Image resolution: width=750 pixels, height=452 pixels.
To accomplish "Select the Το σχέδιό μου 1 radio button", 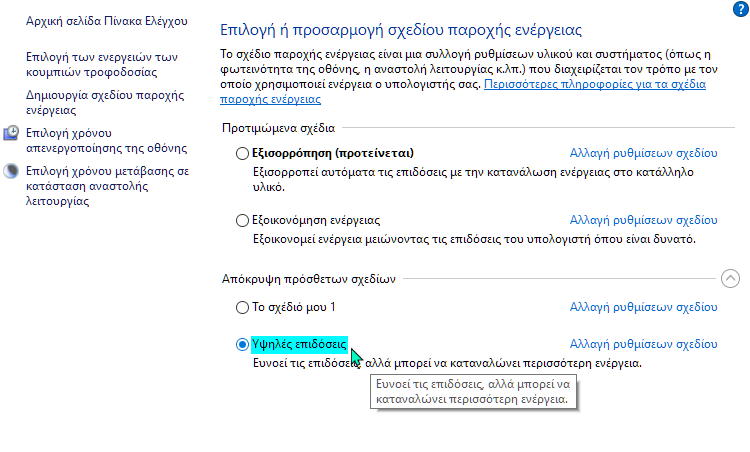I will click(x=242, y=307).
